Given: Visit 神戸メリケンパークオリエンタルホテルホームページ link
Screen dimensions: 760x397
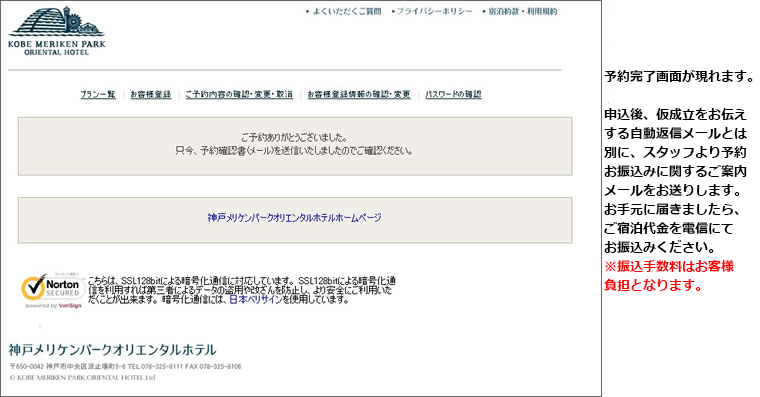Looking at the screenshot, I should click(x=295, y=218).
